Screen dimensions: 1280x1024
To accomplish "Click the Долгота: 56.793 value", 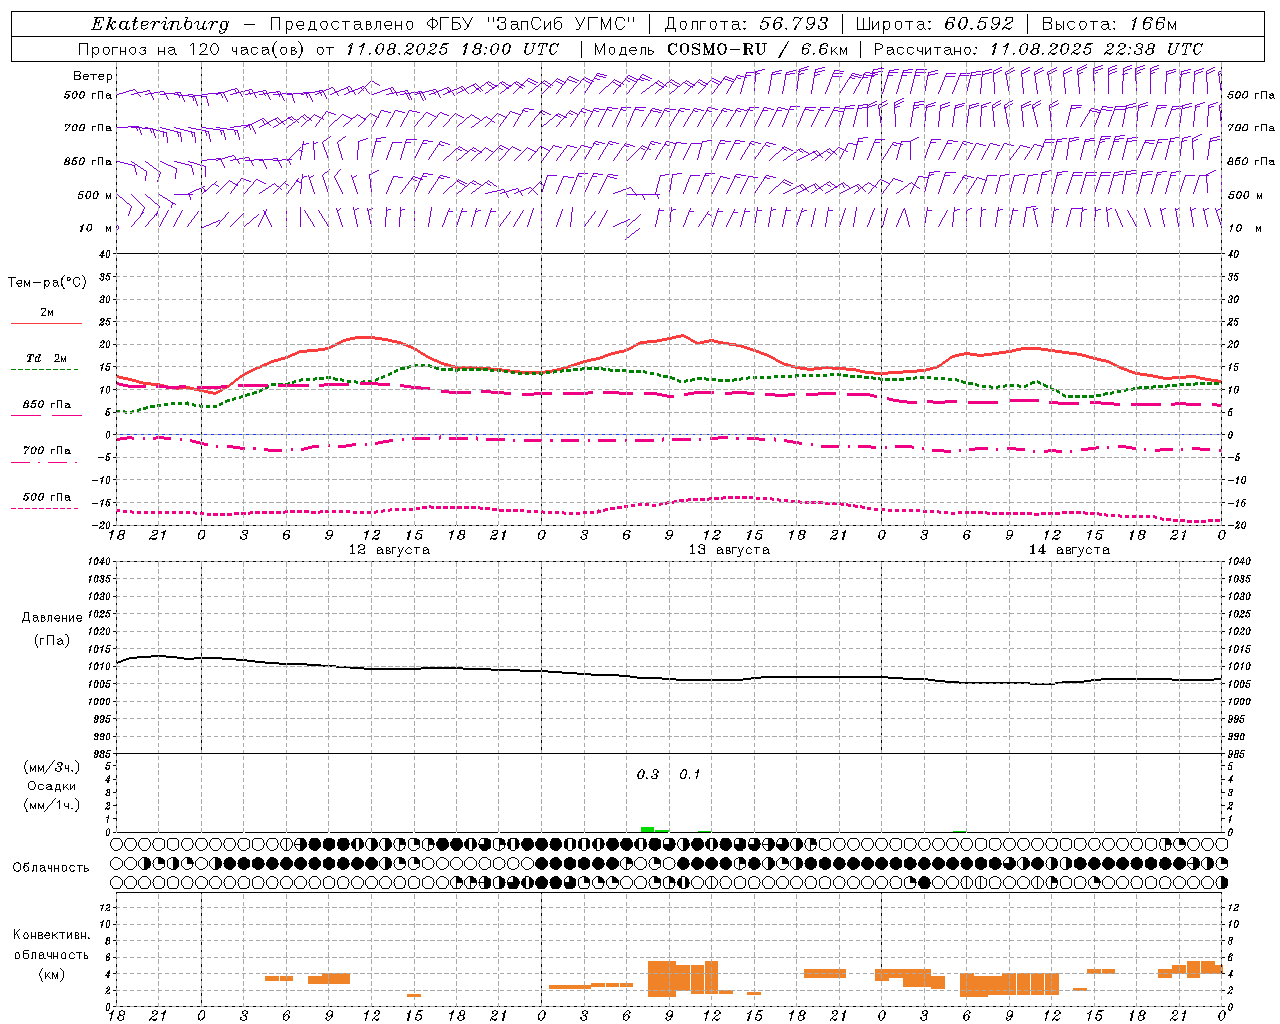I will [746, 24].
